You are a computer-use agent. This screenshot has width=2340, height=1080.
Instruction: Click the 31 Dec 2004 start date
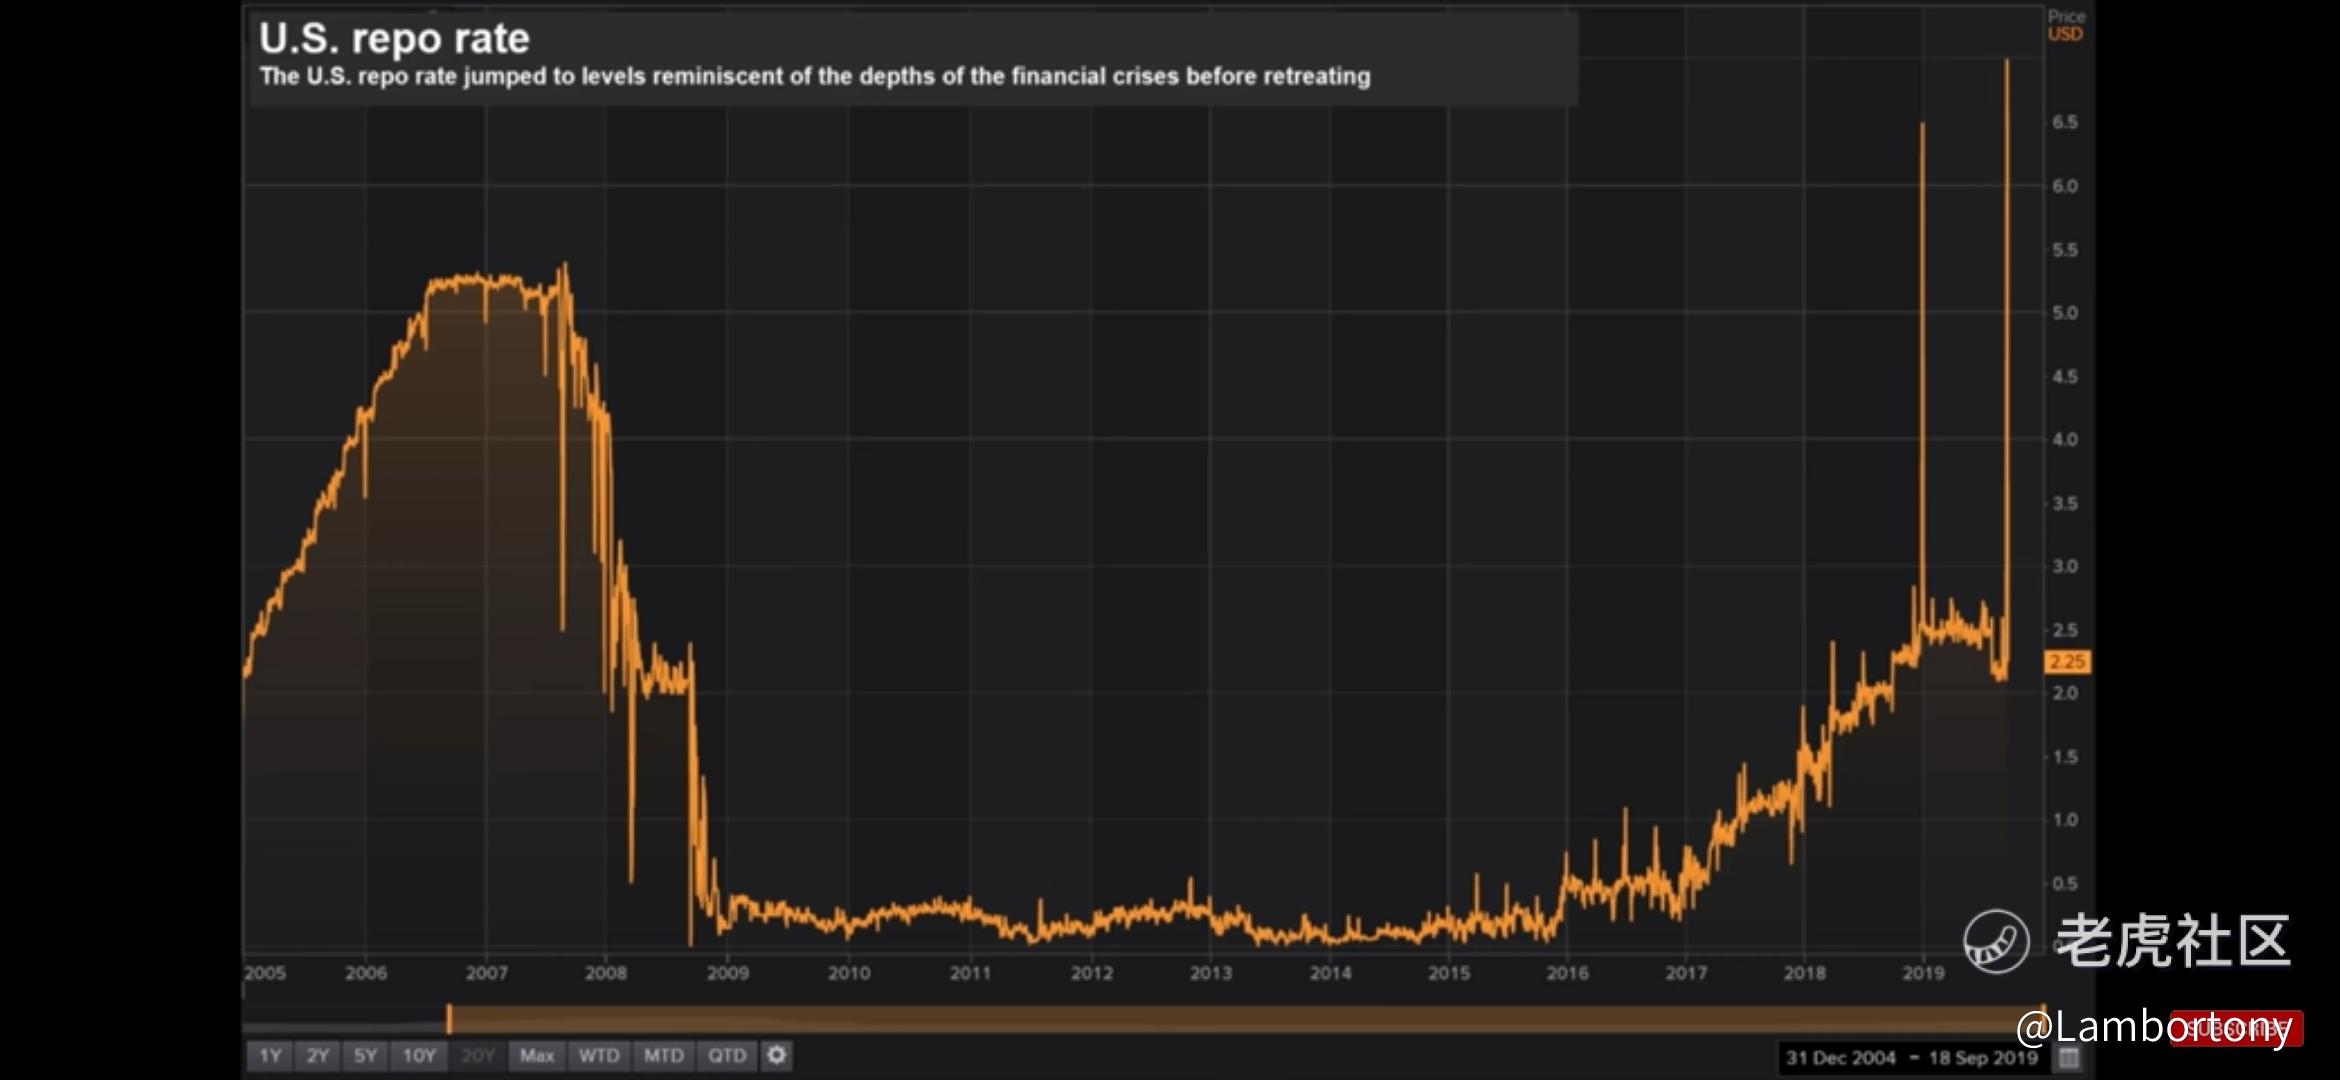[x=1840, y=1057]
